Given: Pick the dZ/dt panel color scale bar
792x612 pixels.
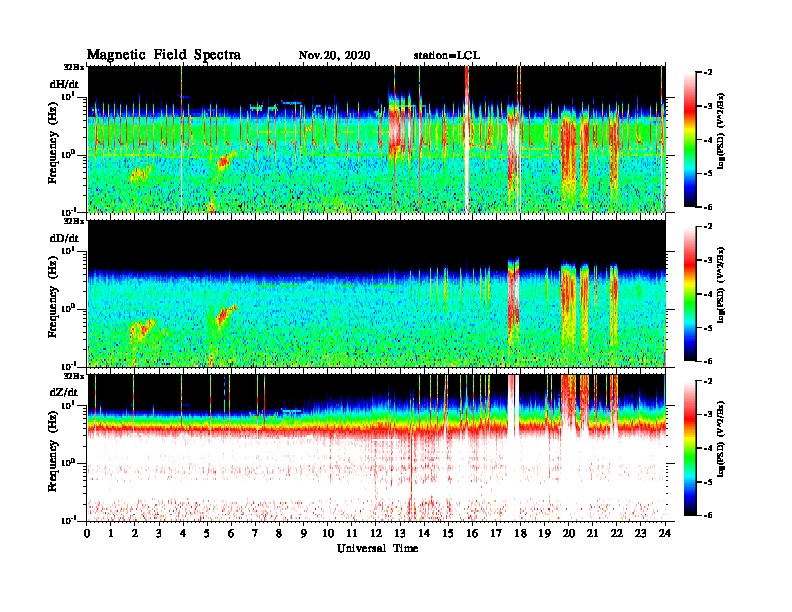Looking at the screenshot, I should tap(690, 448).
